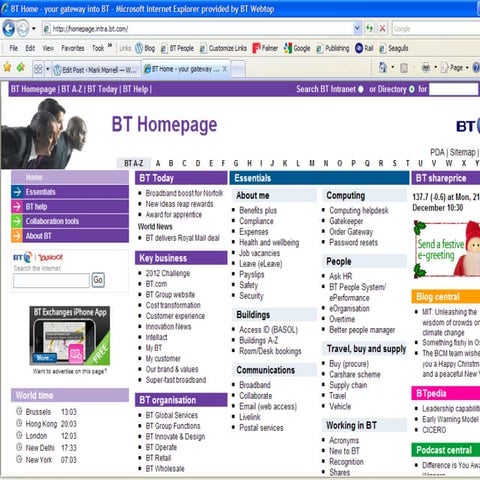Open the Rail Links bar shortcut
This screenshot has width=480, height=480.
[x=364, y=48]
